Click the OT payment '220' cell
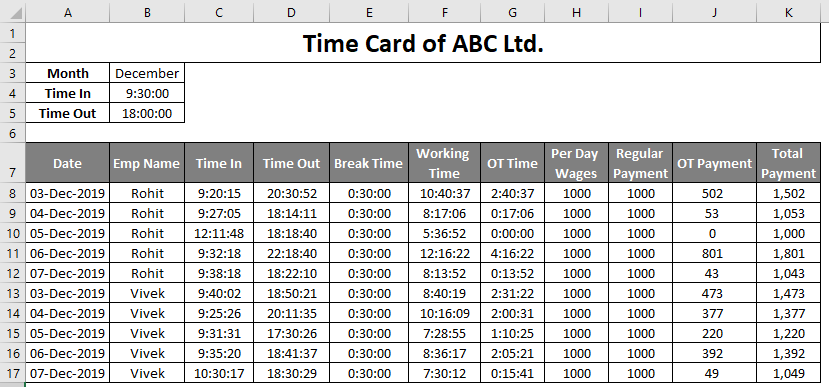The image size is (829, 387). [x=714, y=334]
